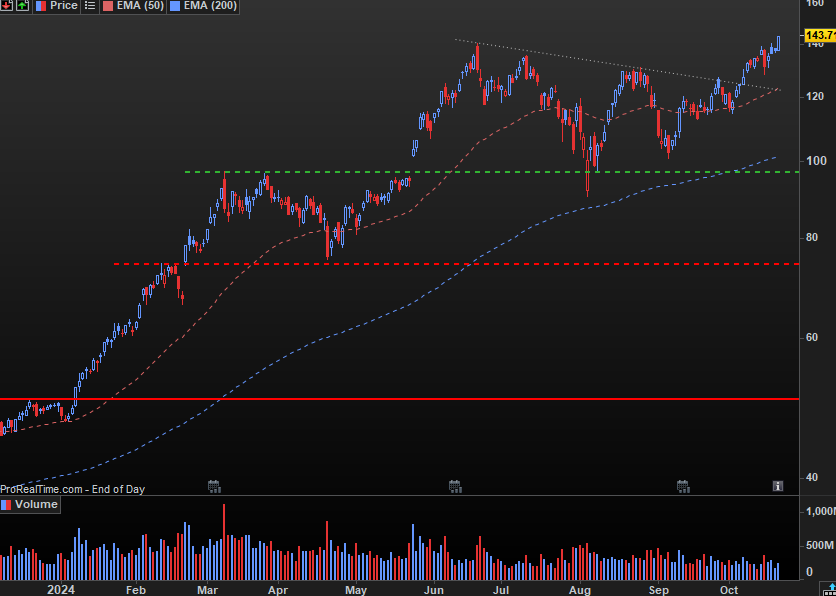Click the calendar event icon above the Jun label
836x596 pixels.
pos(454,486)
